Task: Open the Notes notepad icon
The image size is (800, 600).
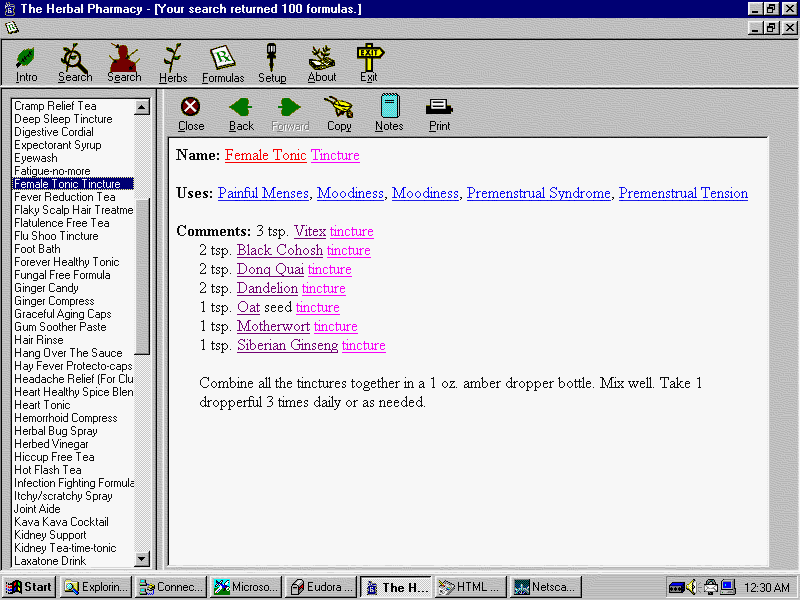Action: click(389, 113)
